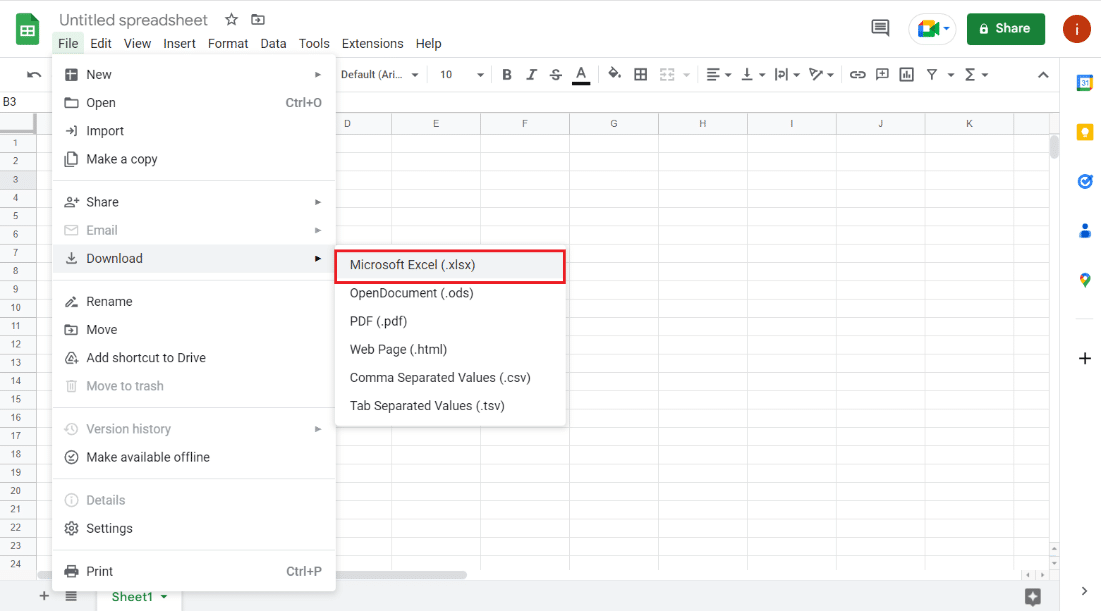Image resolution: width=1101 pixels, height=611 pixels.
Task: Open Google Tasks side panel
Action: click(1085, 181)
